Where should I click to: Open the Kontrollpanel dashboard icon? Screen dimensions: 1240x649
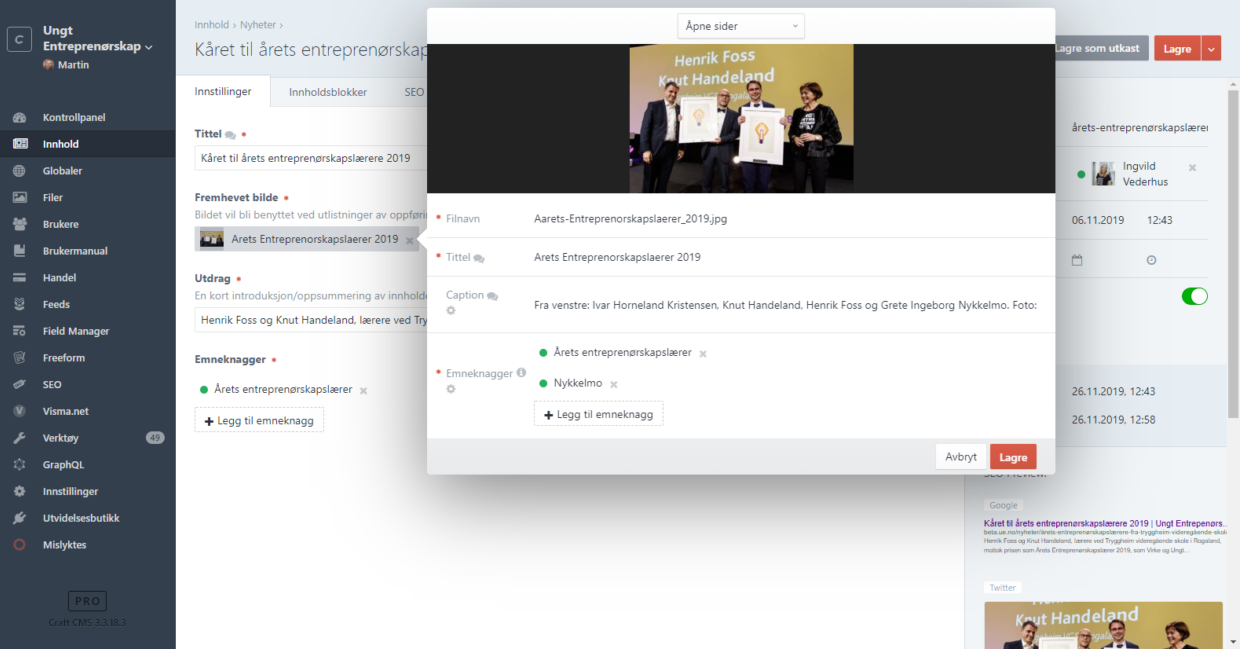[19, 118]
